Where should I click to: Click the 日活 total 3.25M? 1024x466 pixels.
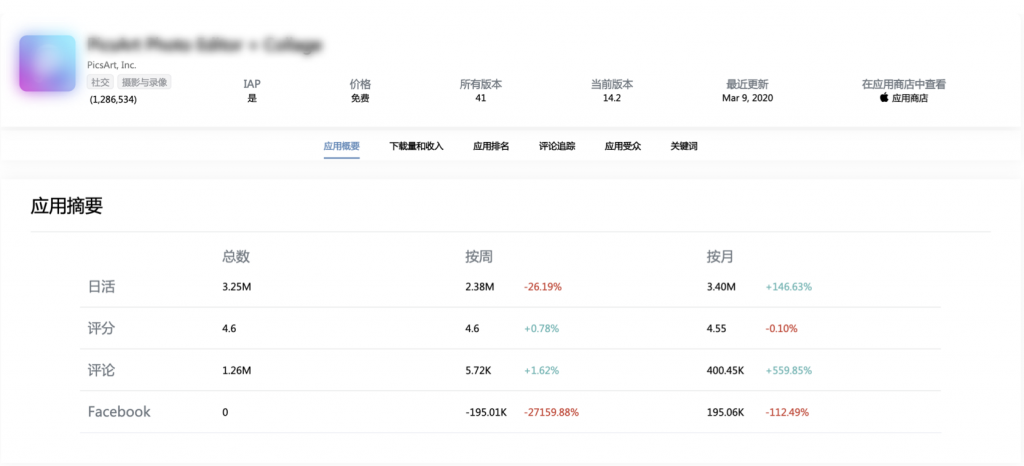[236, 287]
